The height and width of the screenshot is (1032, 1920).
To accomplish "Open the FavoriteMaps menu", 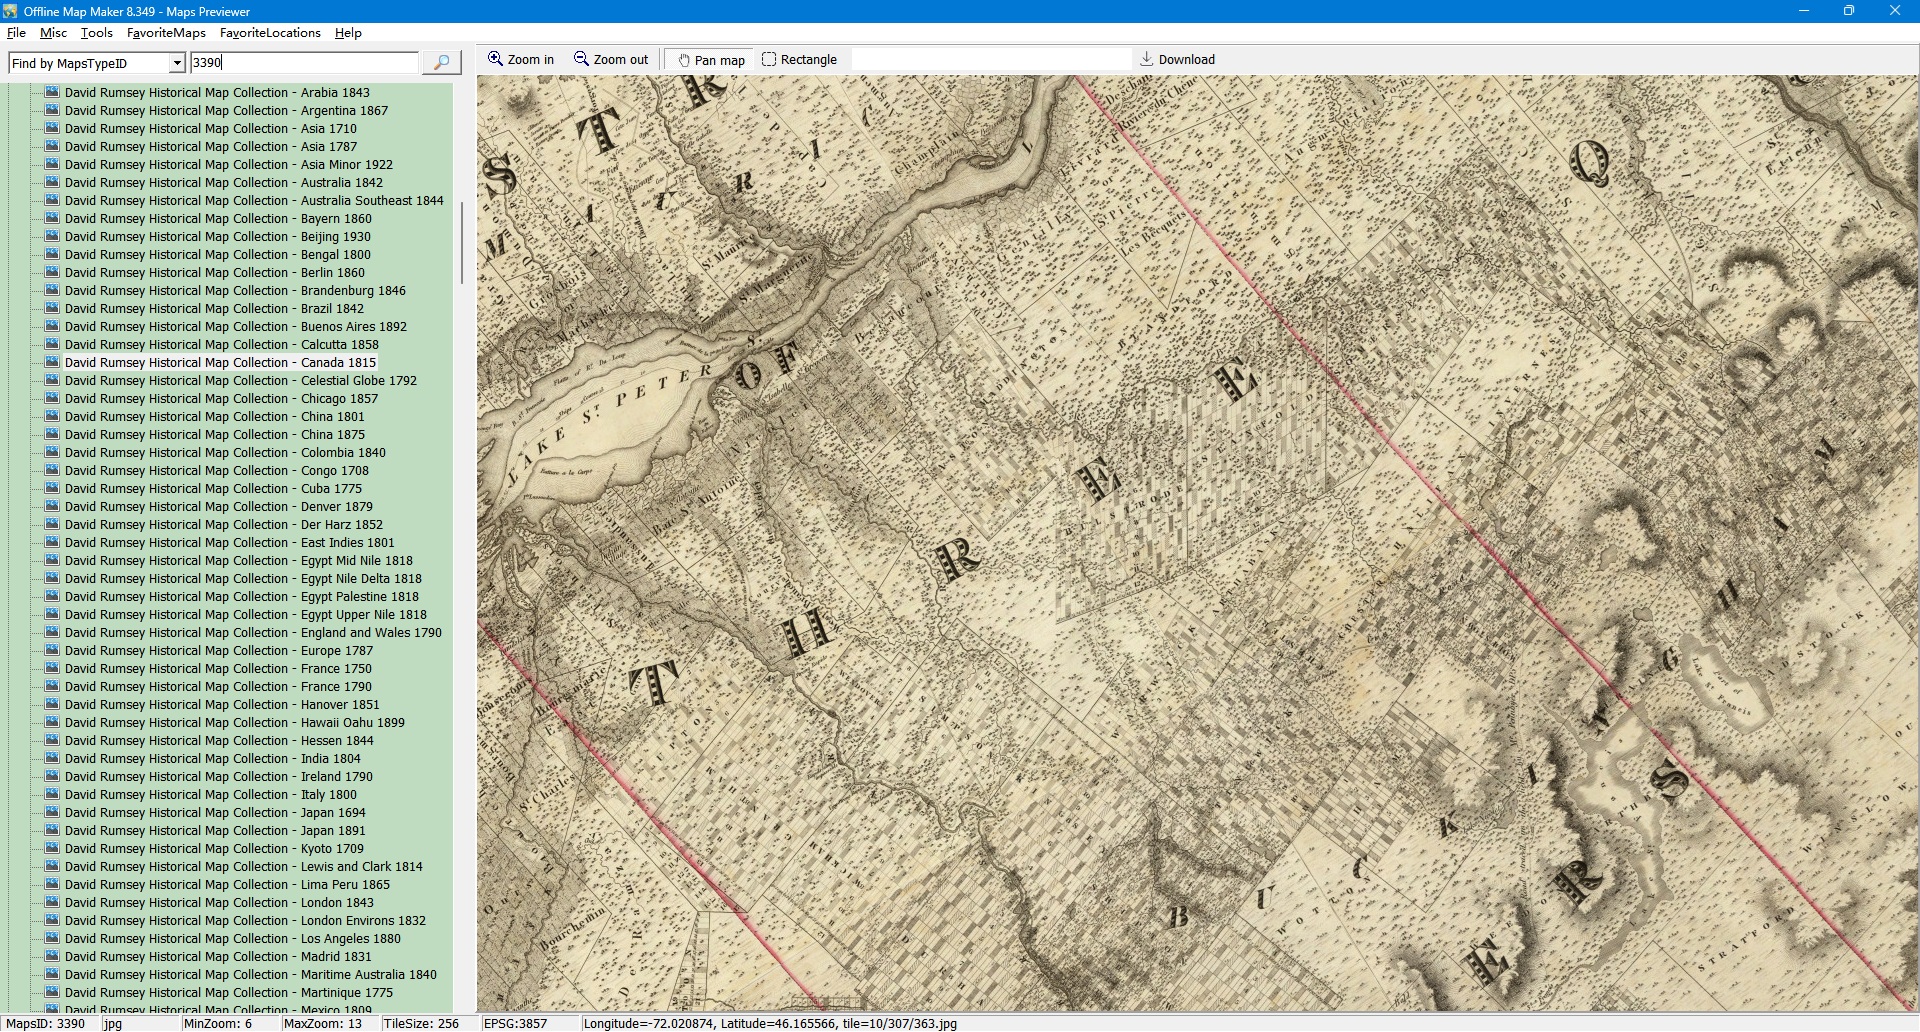I will [x=166, y=33].
